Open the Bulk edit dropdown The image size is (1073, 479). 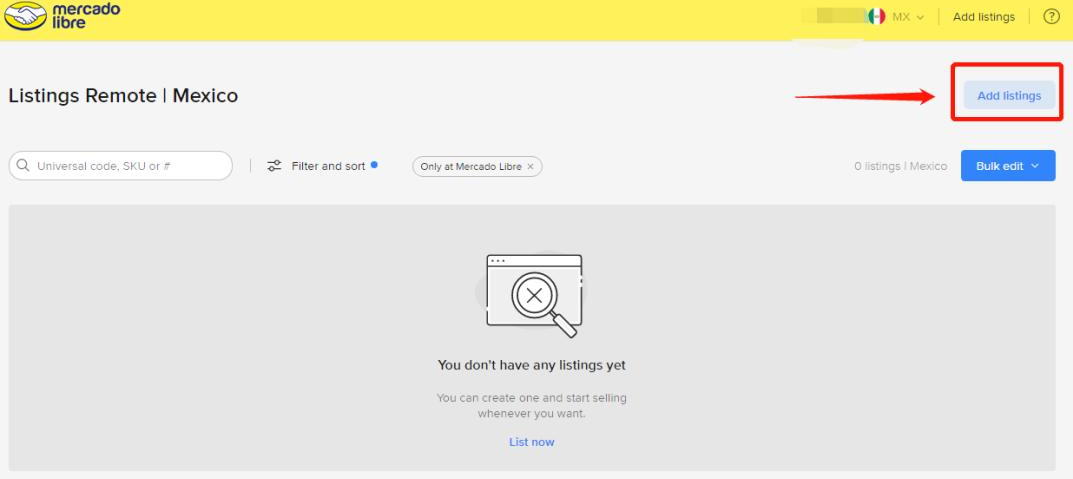[1007, 166]
